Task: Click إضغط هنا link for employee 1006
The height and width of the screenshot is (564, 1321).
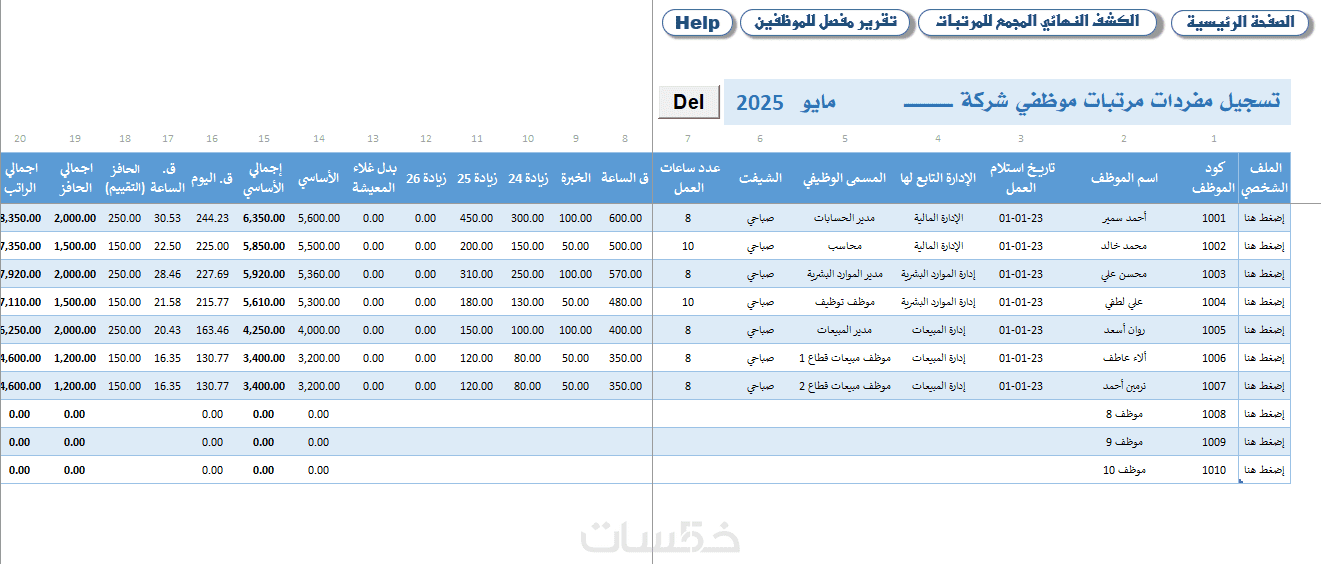Action: 1265,358
